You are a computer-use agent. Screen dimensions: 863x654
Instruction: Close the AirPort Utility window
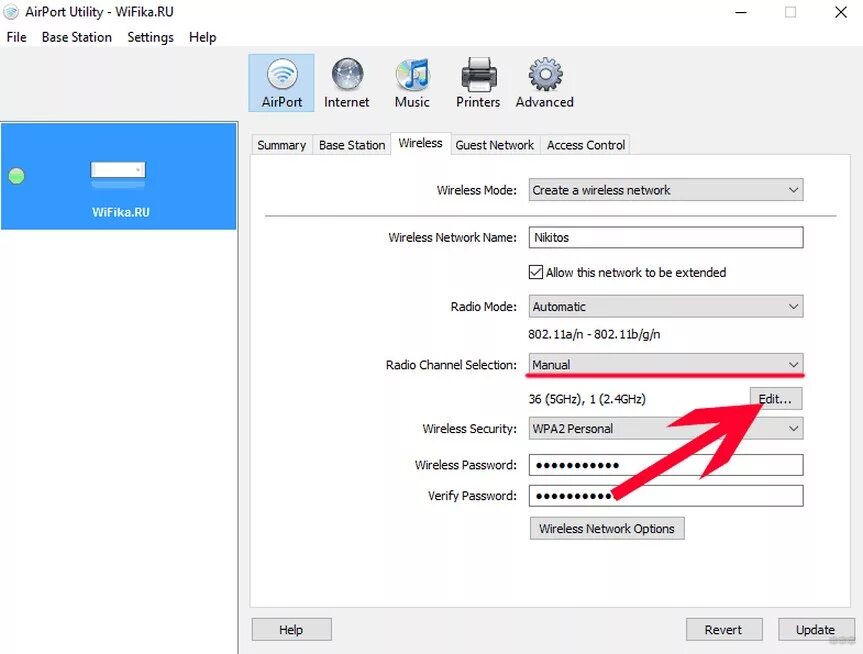tap(840, 12)
